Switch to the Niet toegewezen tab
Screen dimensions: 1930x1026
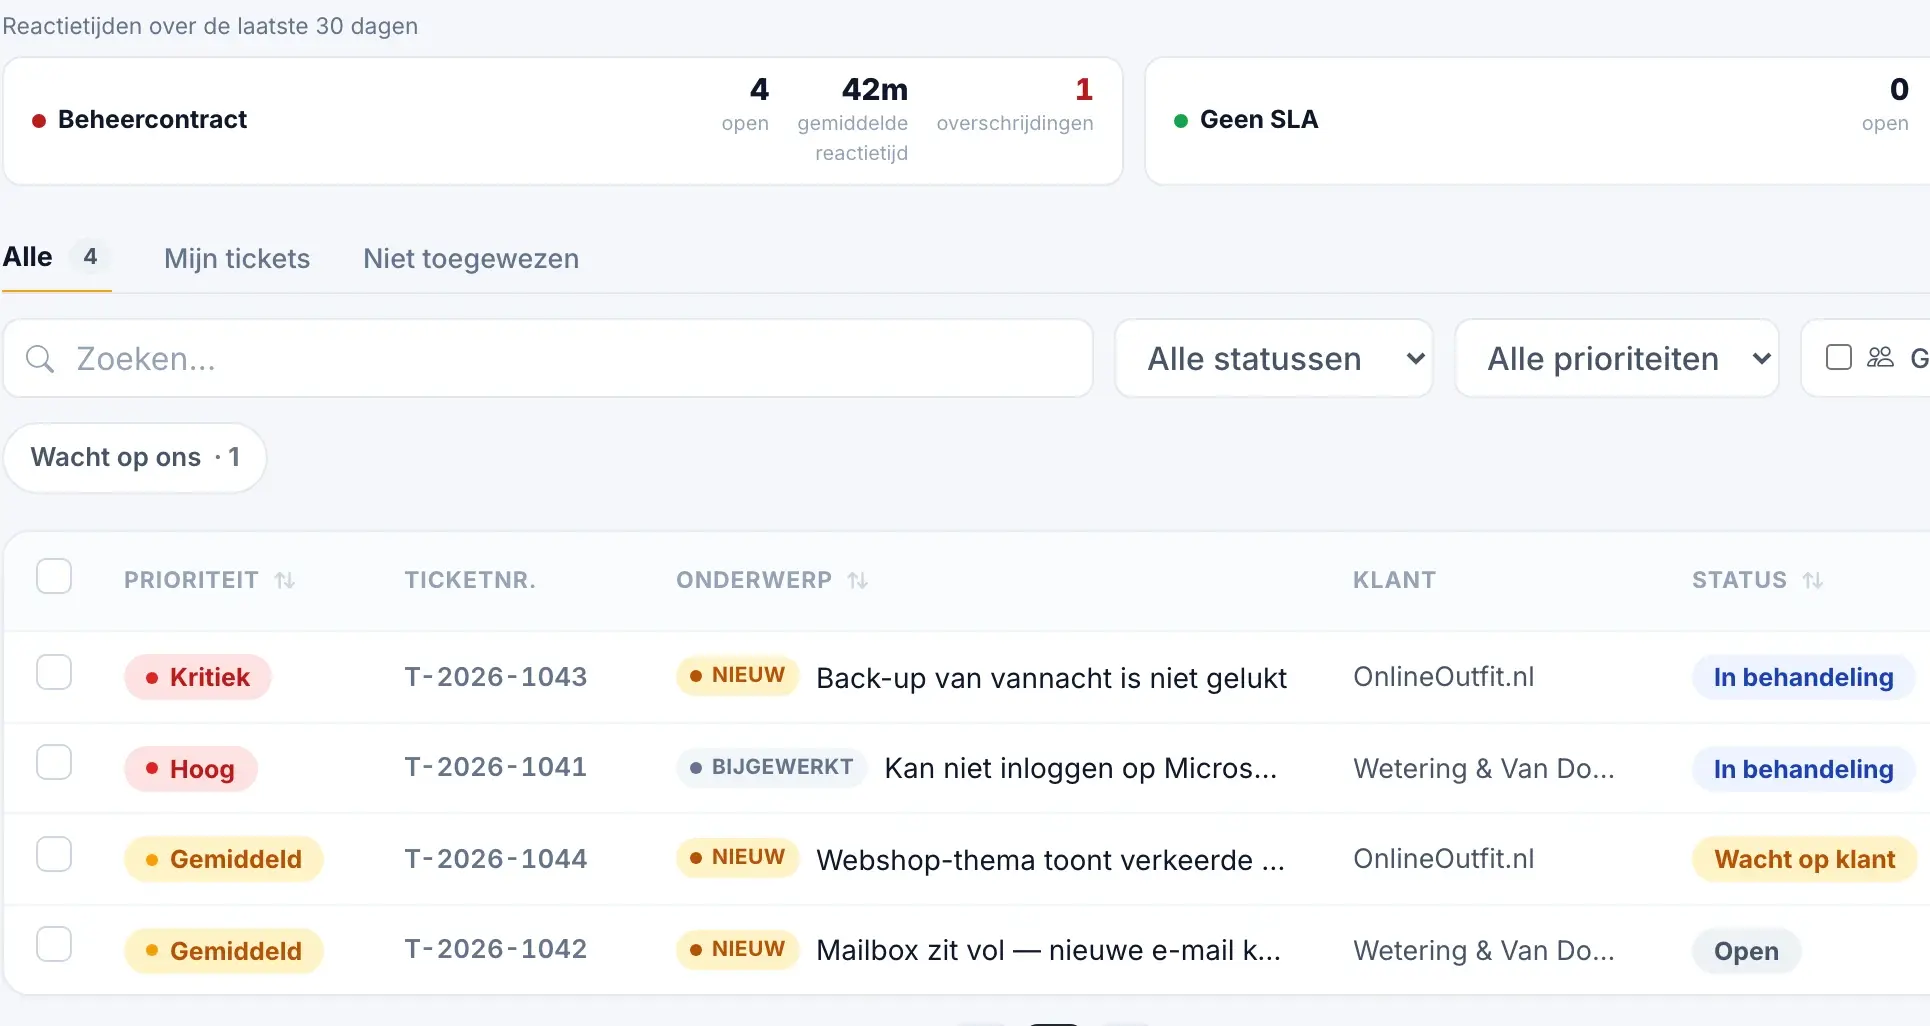click(471, 259)
